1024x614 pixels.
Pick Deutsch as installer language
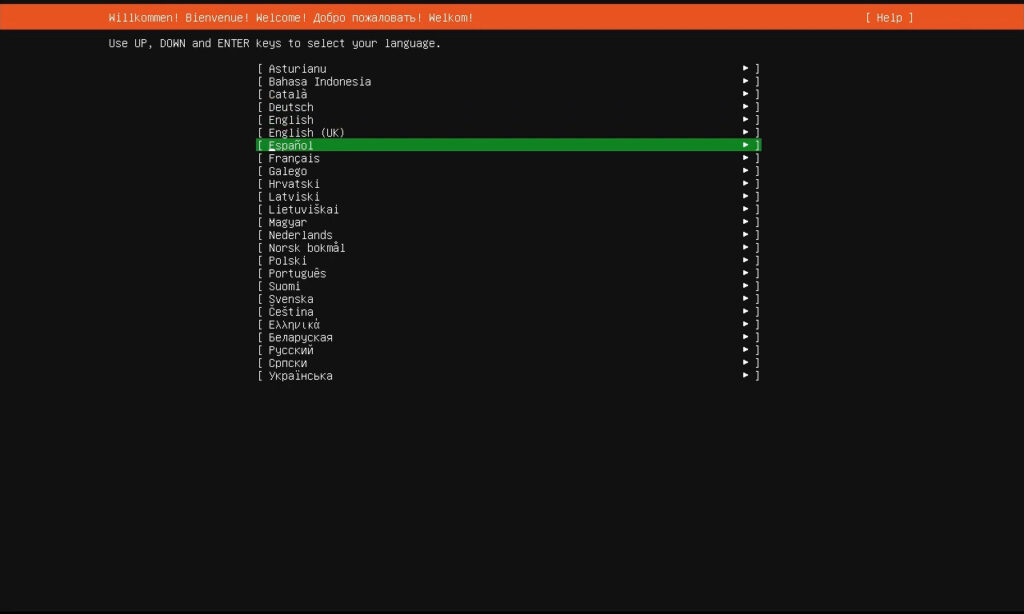(x=290, y=107)
